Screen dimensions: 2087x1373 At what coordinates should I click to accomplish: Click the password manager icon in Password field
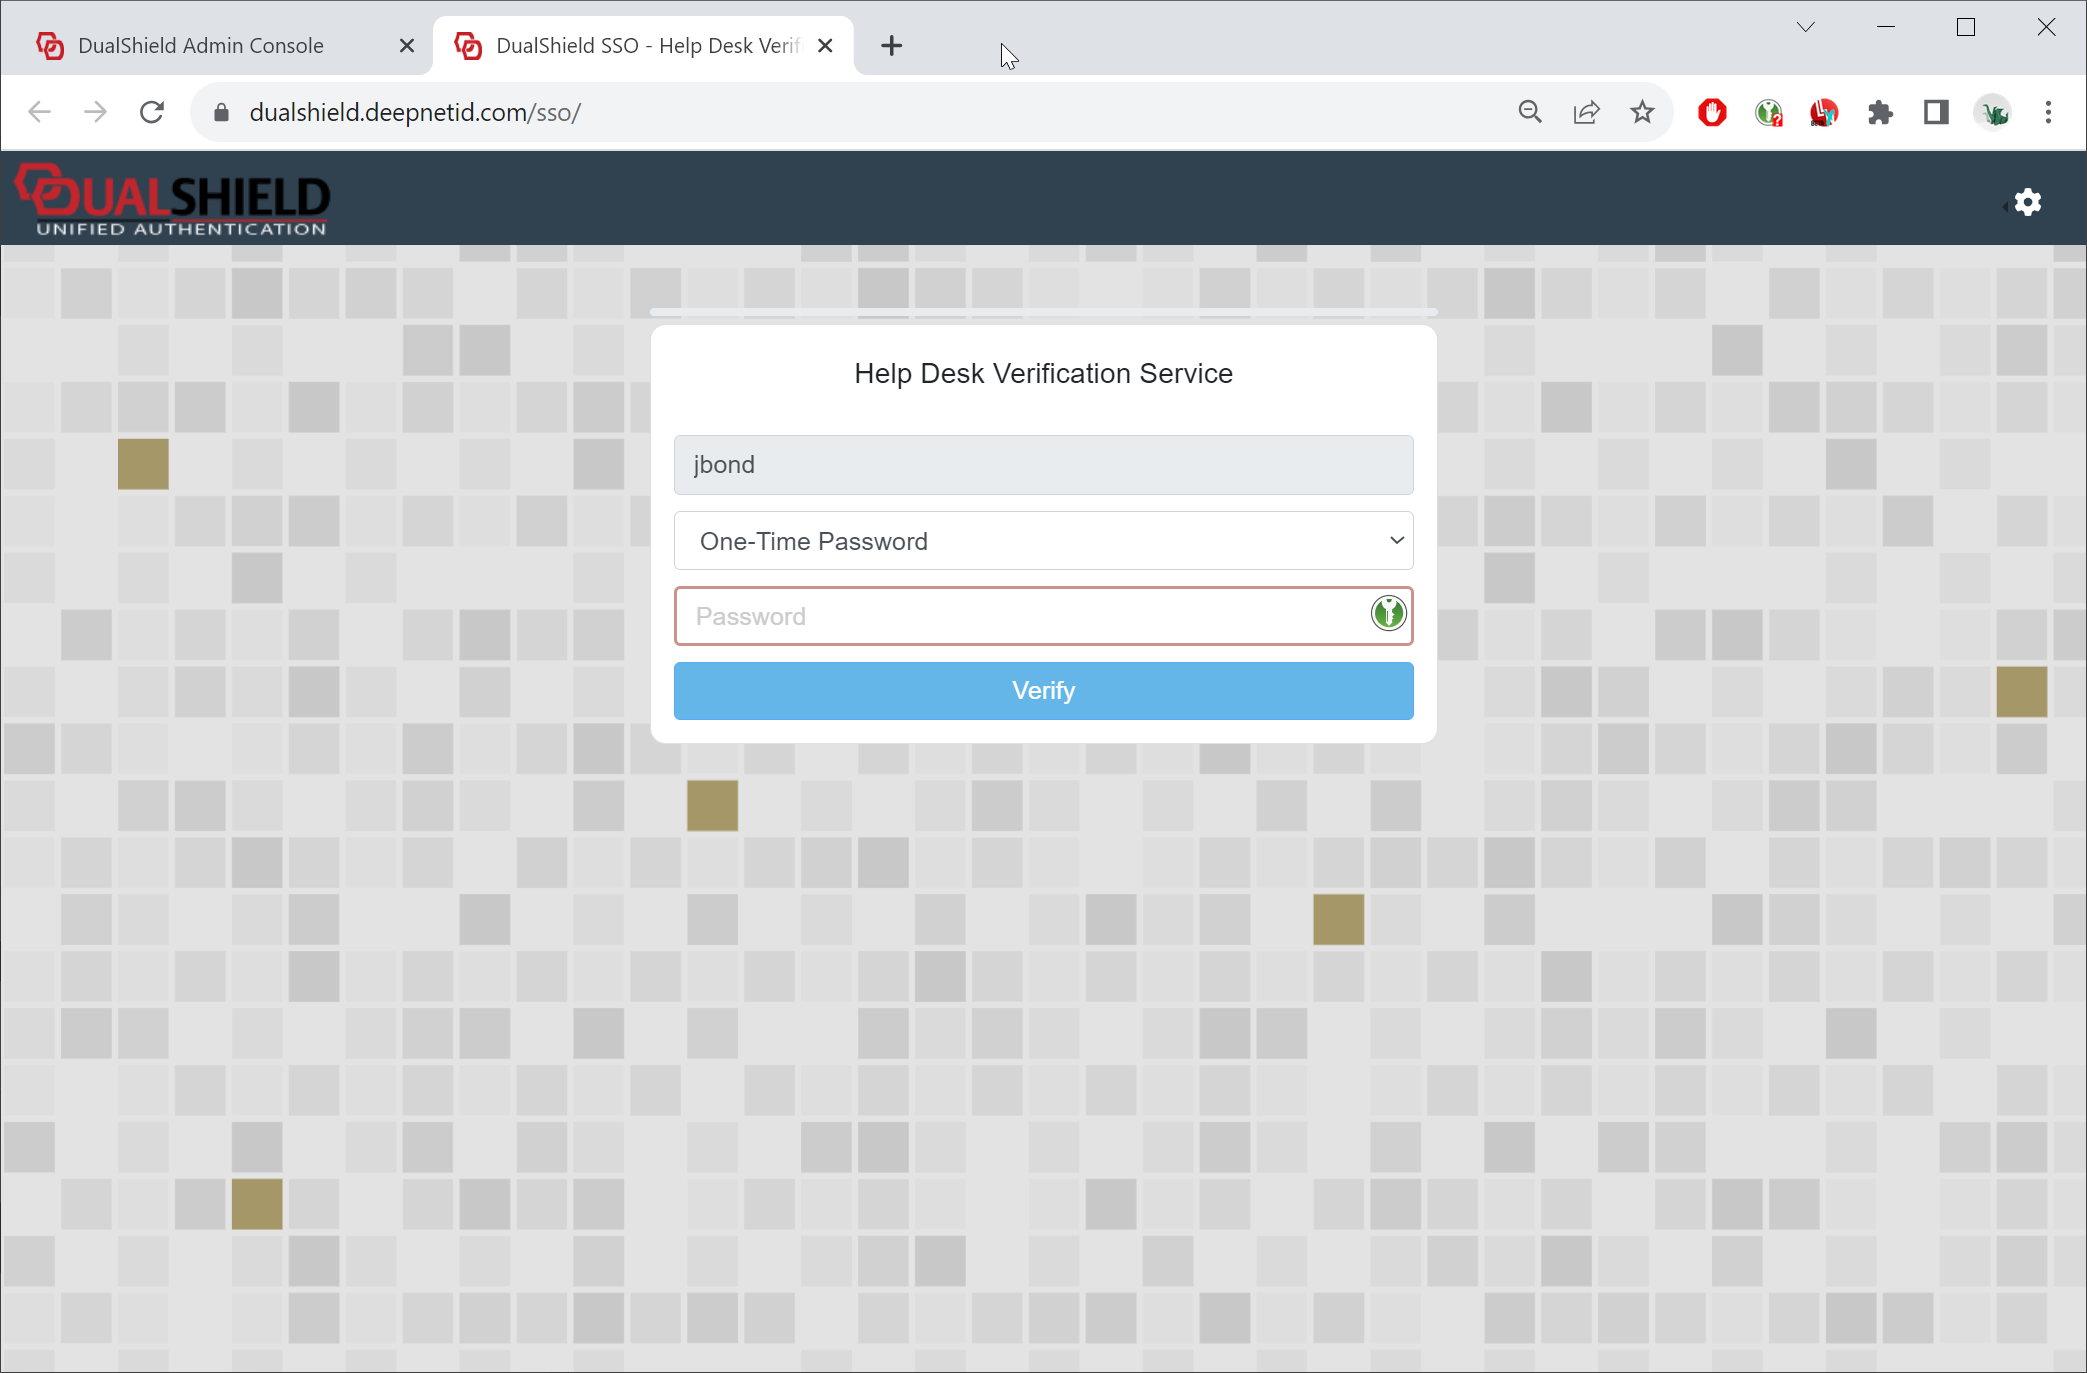(1388, 613)
